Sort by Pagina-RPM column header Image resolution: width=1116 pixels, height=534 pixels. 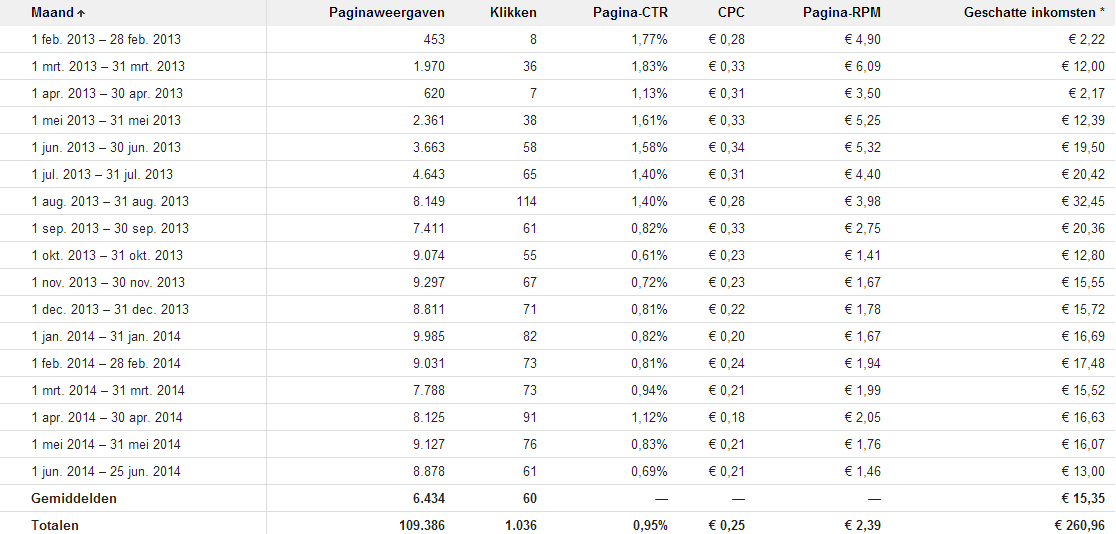pos(842,12)
